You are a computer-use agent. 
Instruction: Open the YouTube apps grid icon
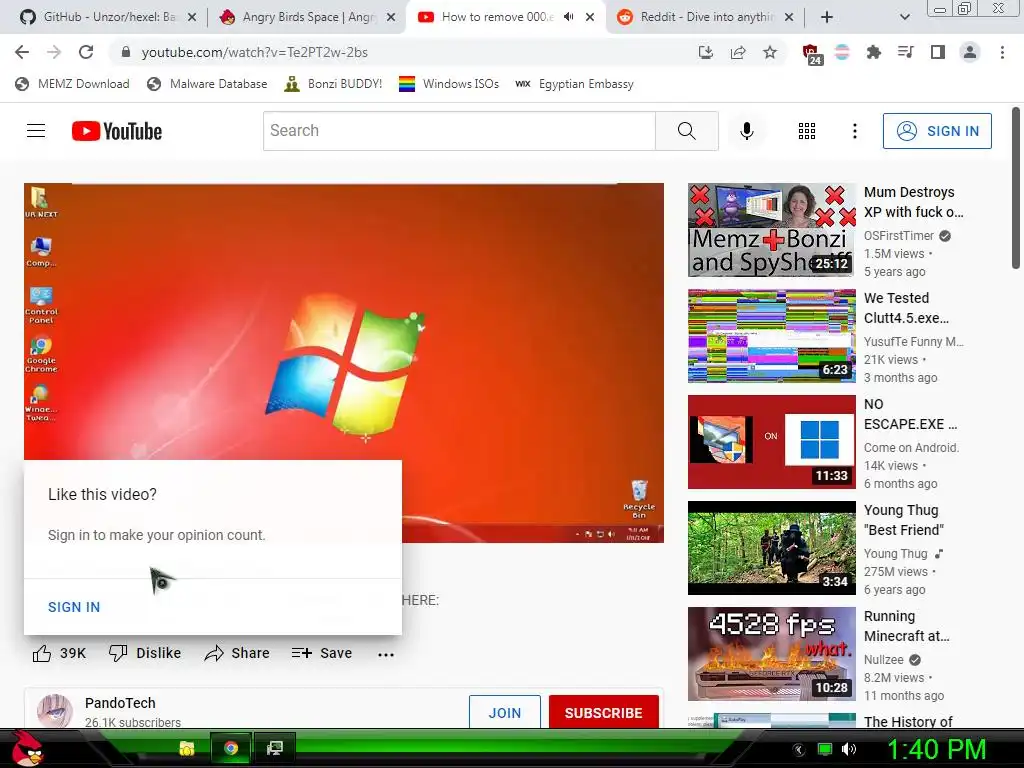807,131
